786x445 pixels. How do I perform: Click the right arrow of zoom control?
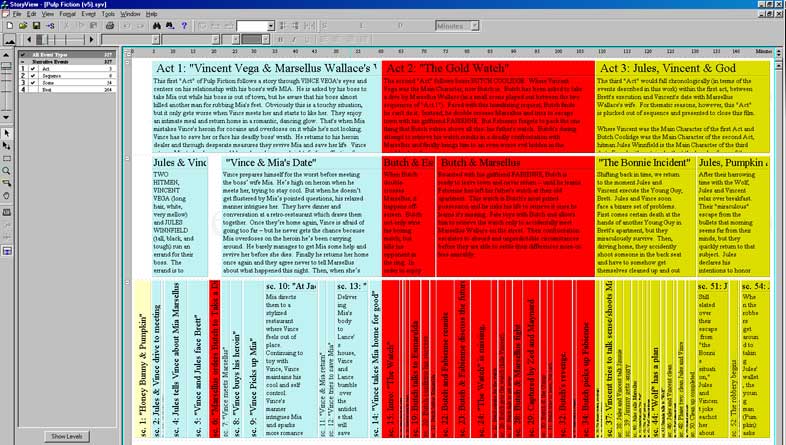[91, 39]
